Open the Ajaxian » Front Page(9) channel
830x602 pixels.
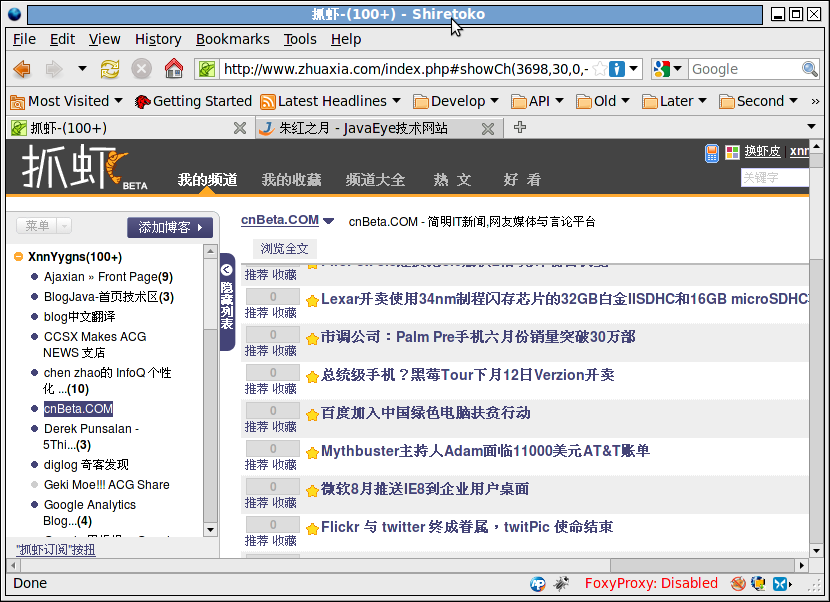tap(109, 277)
